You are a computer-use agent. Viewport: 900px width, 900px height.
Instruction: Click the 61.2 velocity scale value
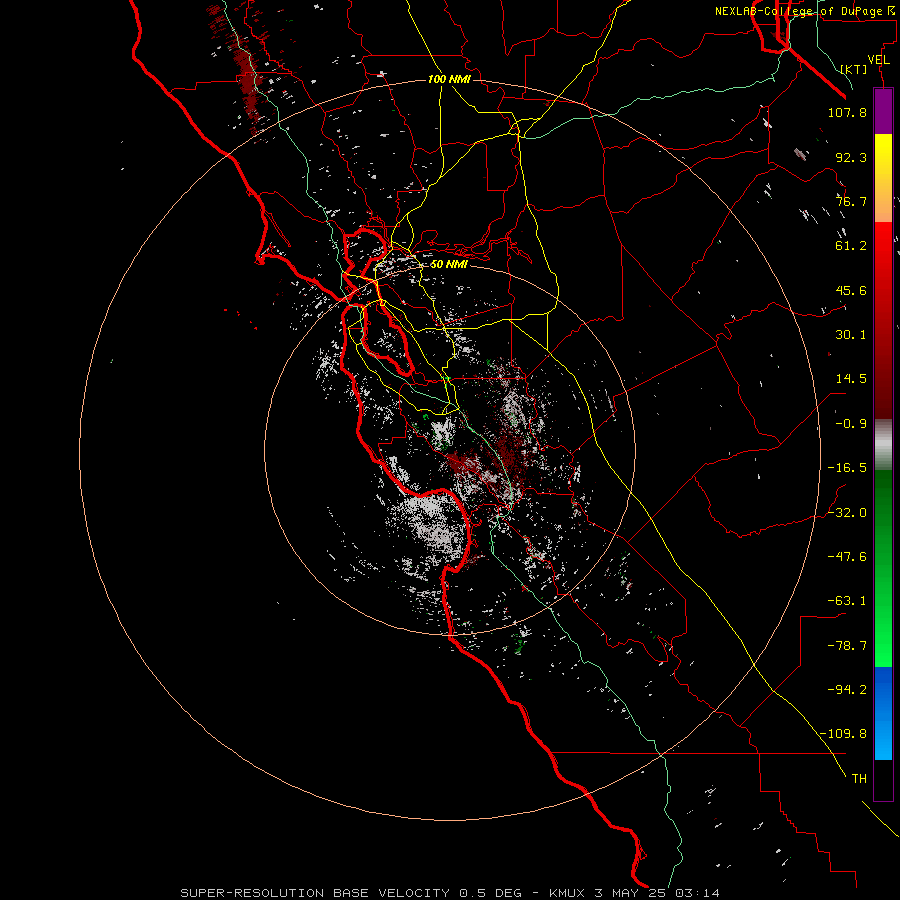pyautogui.click(x=851, y=246)
